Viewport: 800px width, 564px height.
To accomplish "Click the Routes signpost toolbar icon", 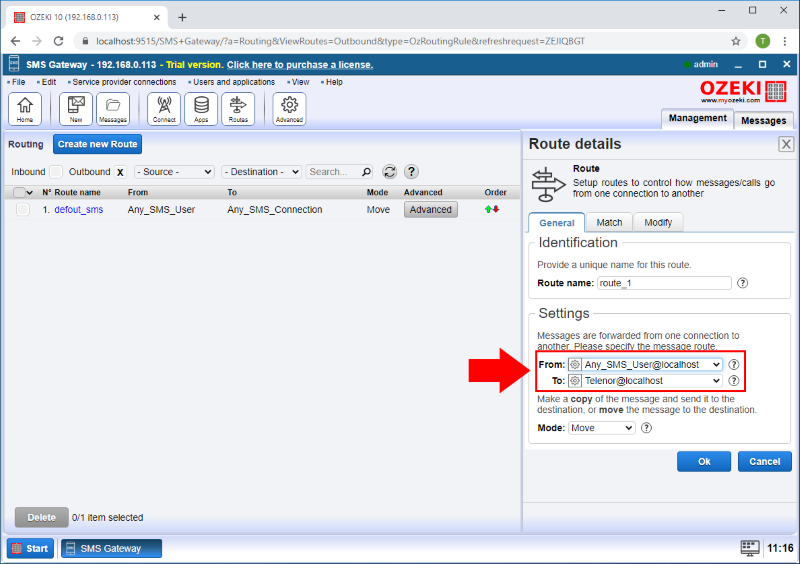I will pyautogui.click(x=238, y=109).
